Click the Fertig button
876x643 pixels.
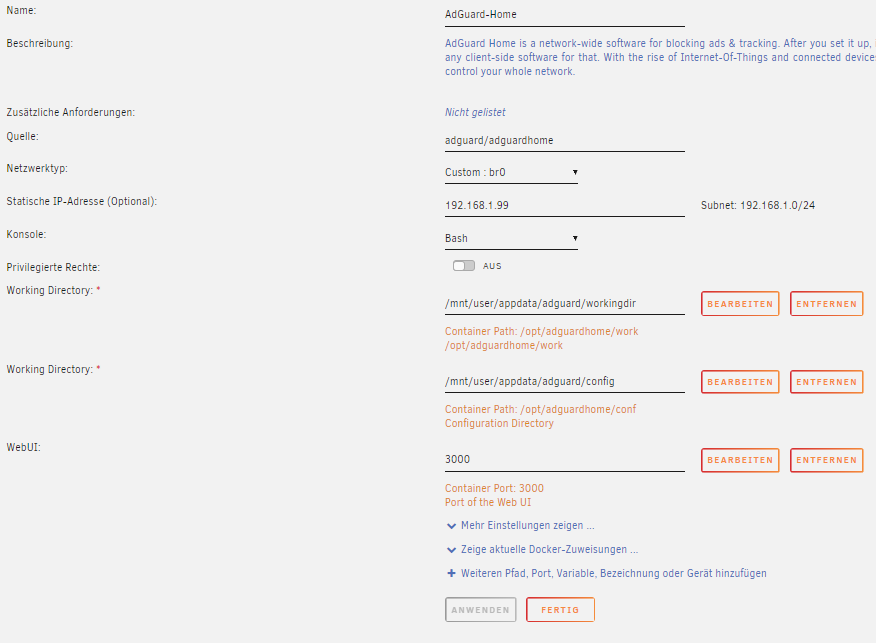coord(560,610)
